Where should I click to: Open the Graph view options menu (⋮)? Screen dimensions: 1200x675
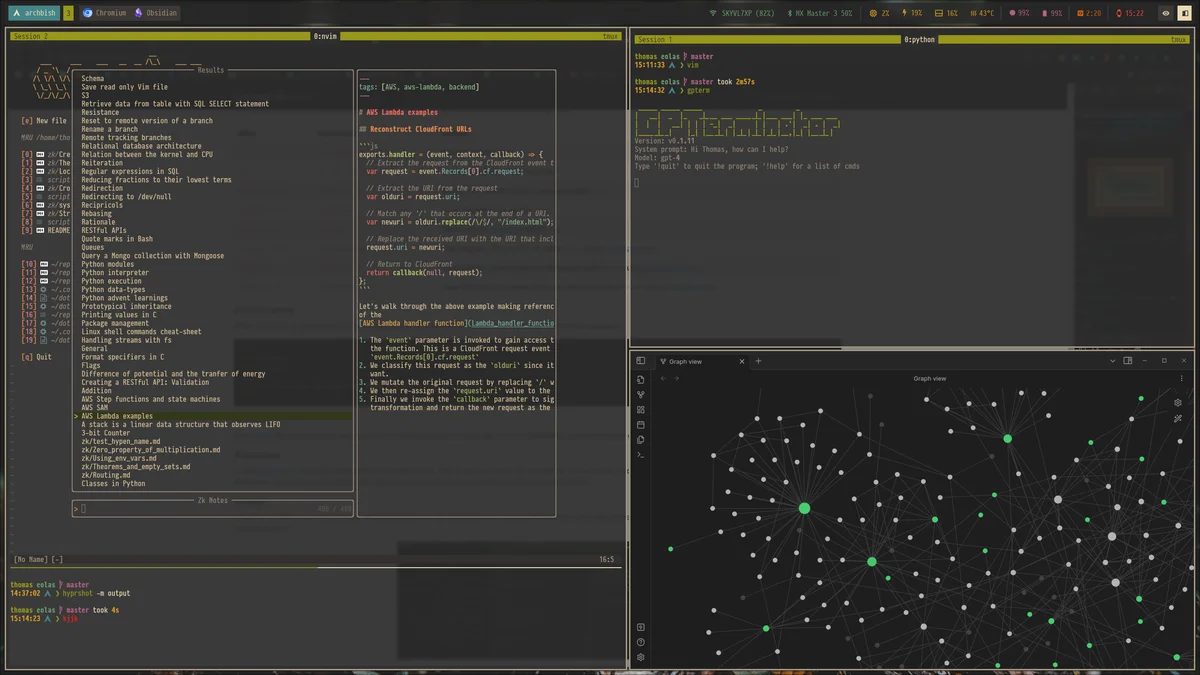click(1181, 379)
